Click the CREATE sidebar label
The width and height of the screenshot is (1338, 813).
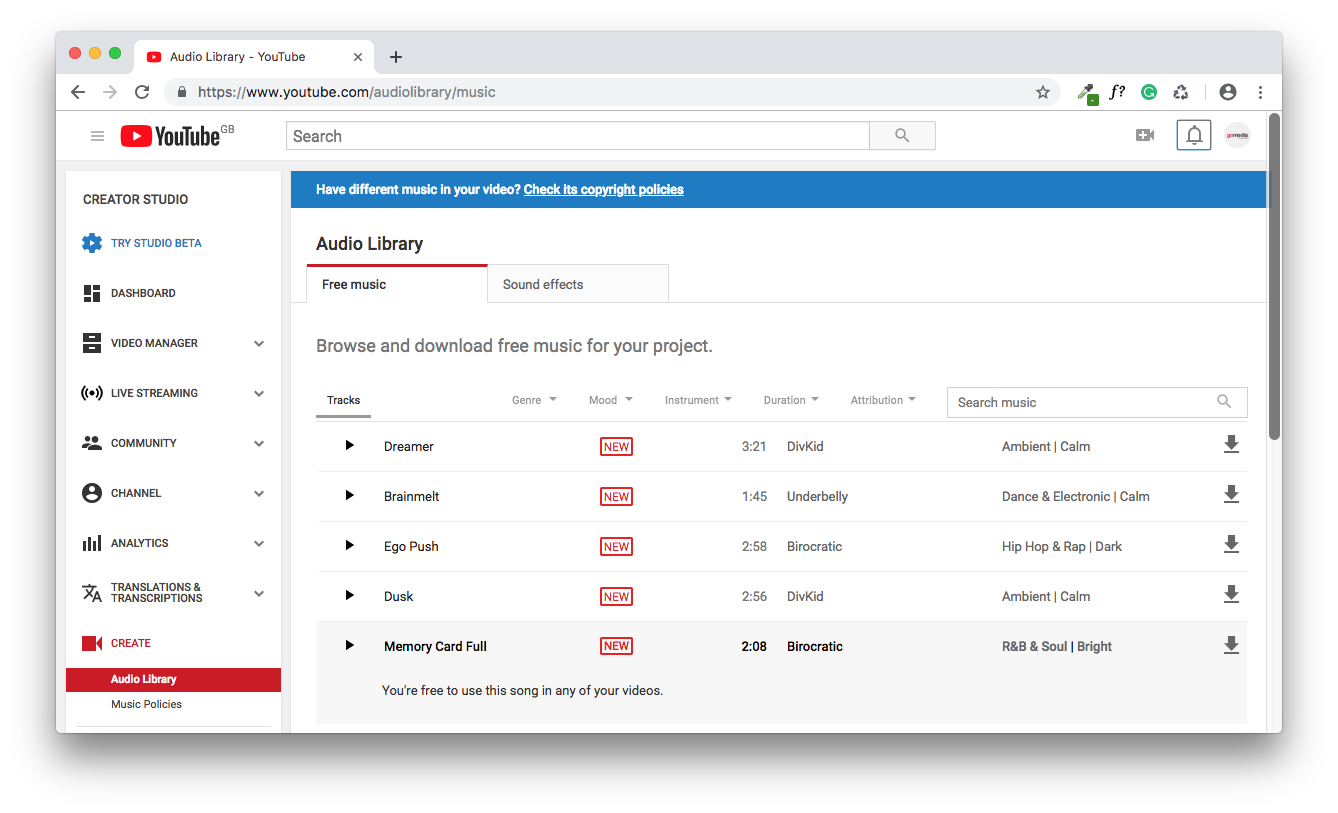pyautogui.click(x=131, y=643)
